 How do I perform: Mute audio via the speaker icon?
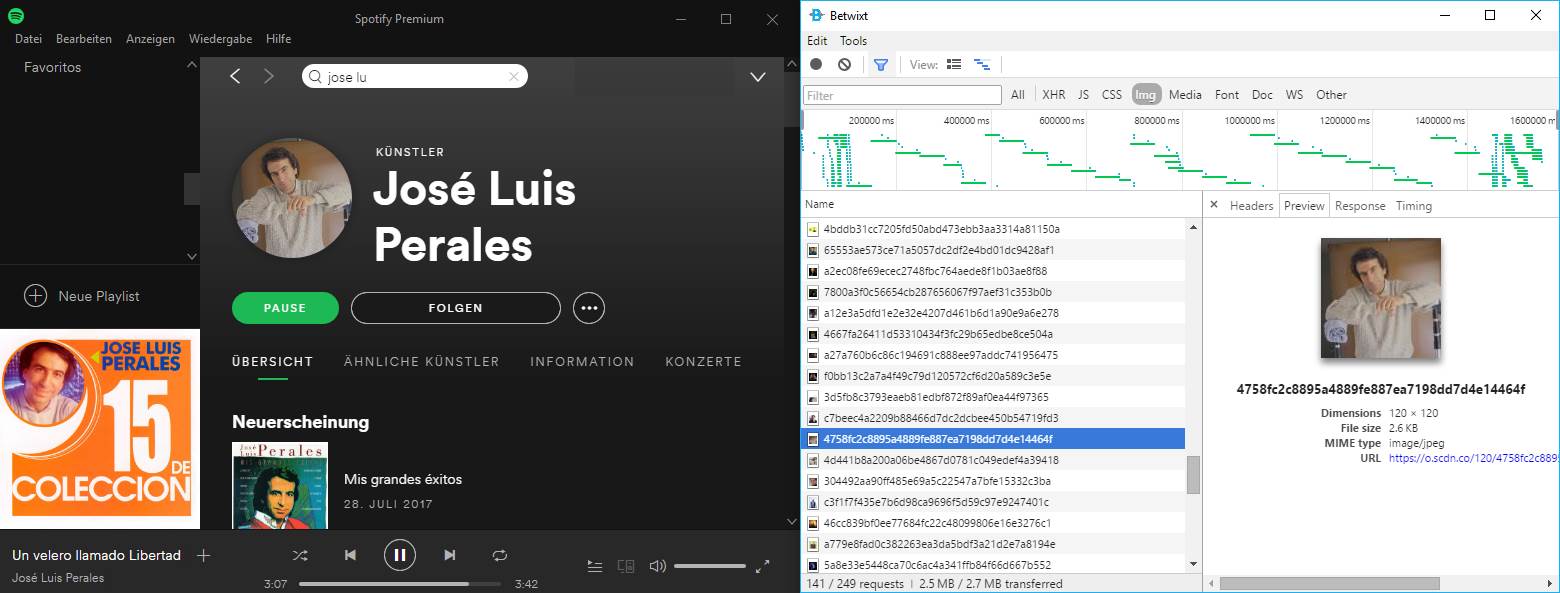click(657, 565)
